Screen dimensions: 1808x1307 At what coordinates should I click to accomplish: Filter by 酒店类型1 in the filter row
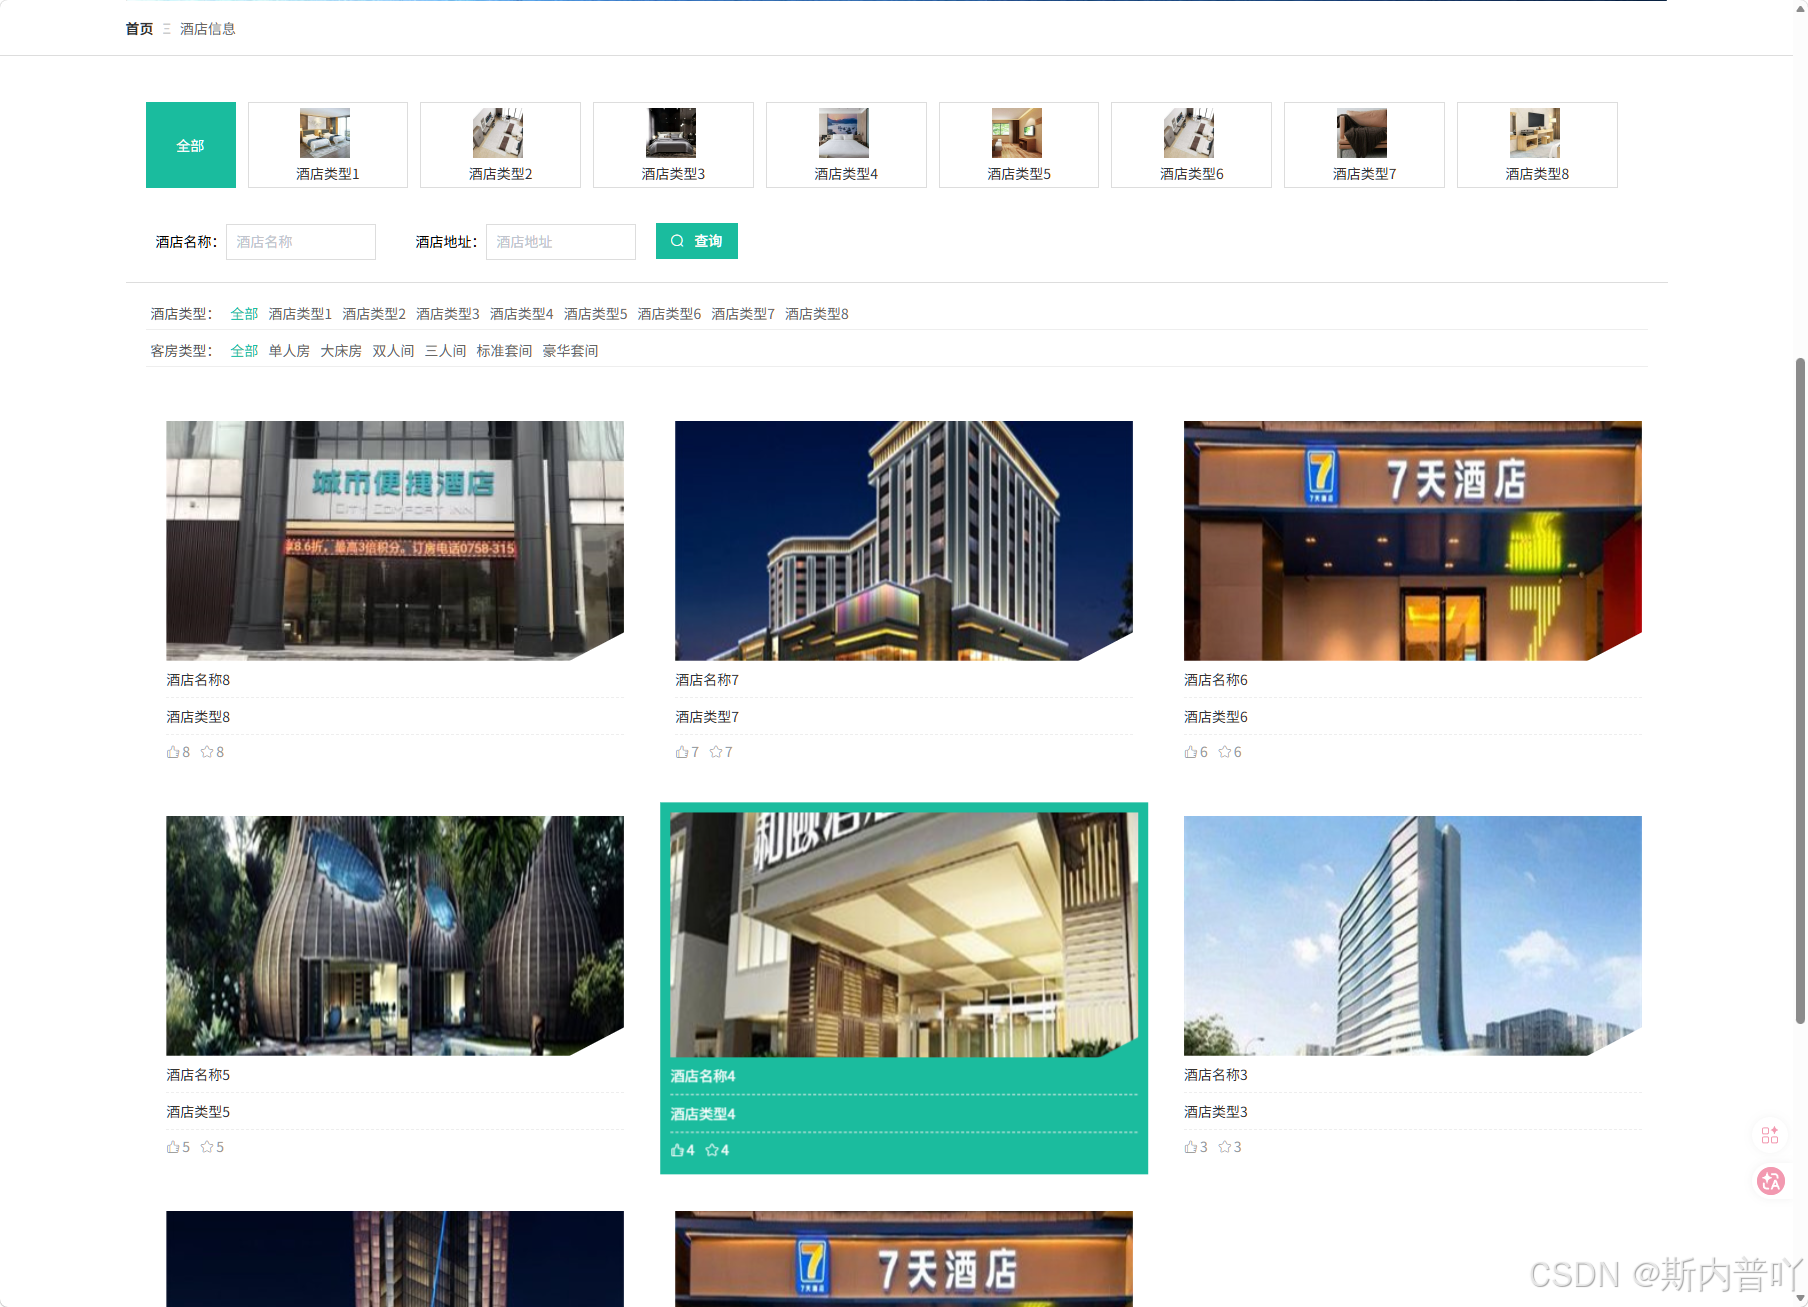coord(300,314)
